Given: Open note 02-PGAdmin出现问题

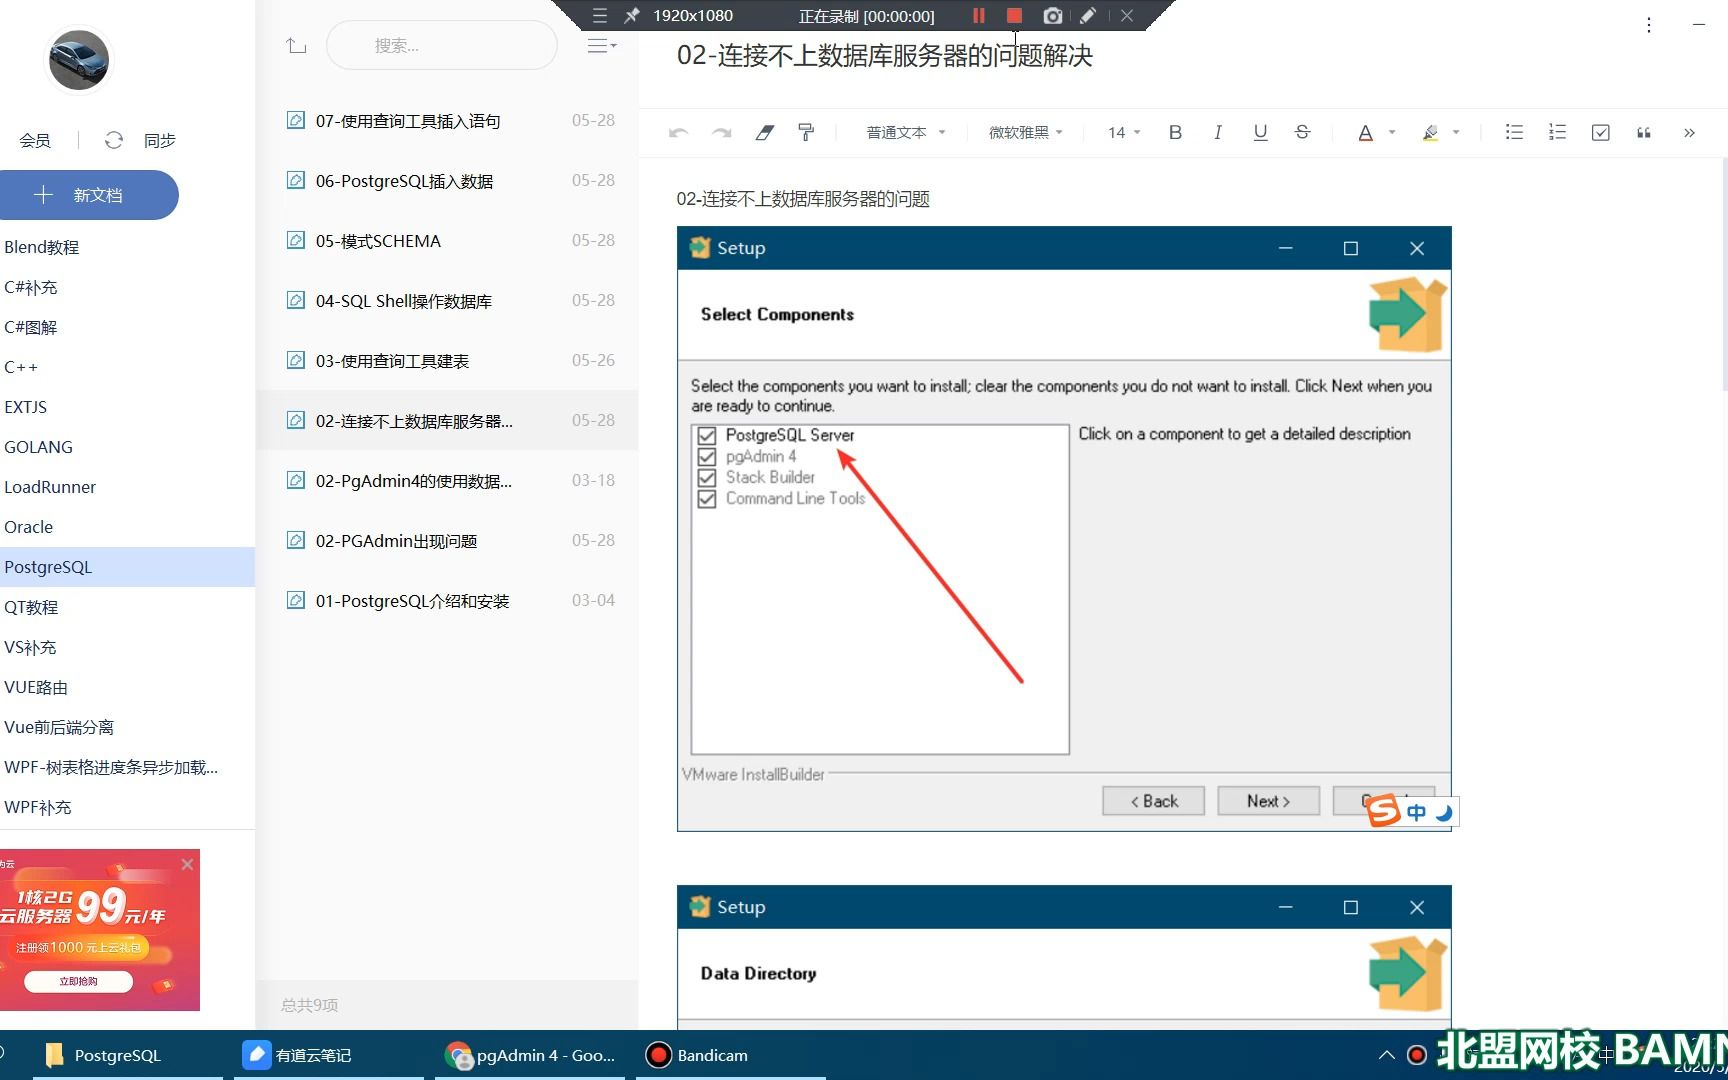Looking at the screenshot, I should pyautogui.click(x=447, y=540).
